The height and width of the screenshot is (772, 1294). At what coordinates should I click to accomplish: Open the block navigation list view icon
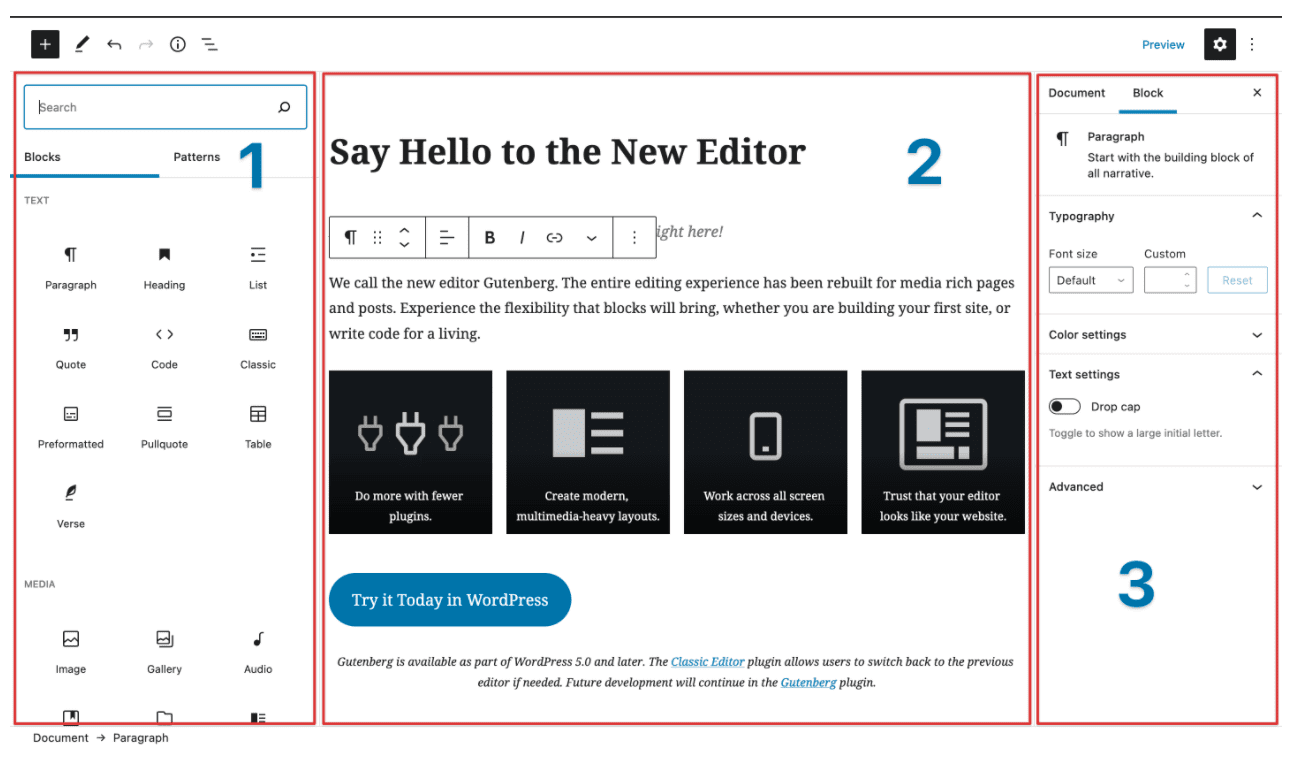(x=210, y=44)
